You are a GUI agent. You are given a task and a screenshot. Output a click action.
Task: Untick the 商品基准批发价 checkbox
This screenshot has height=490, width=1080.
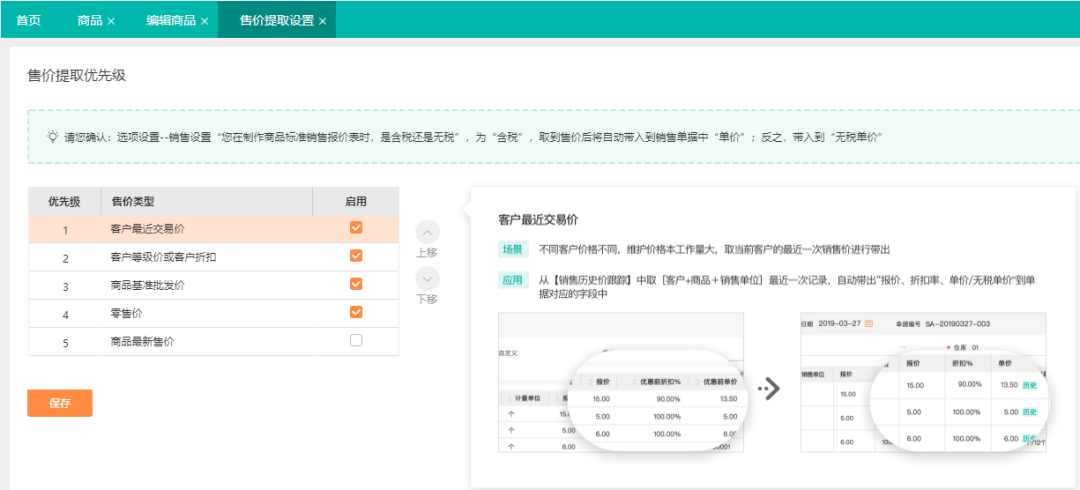pos(356,284)
